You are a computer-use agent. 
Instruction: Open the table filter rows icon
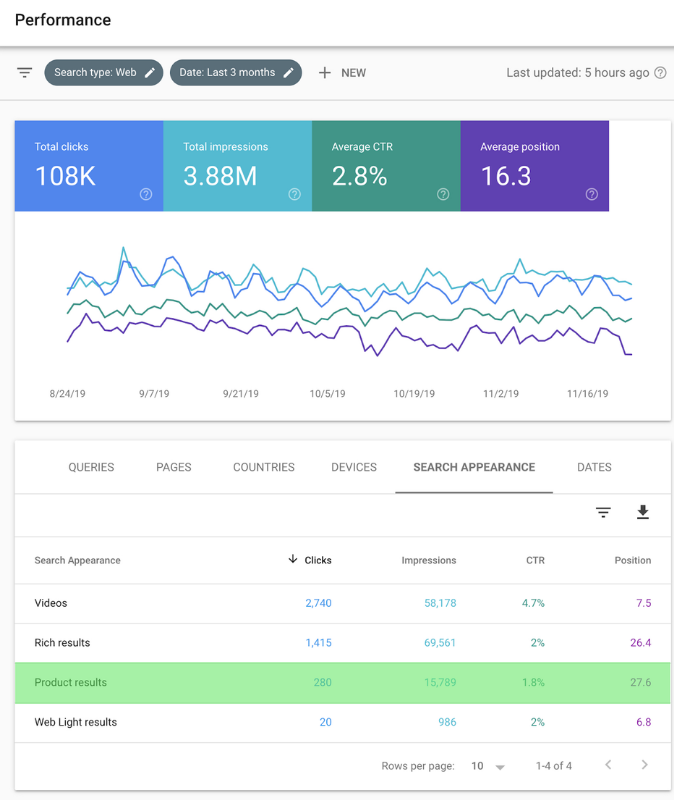[x=603, y=512]
